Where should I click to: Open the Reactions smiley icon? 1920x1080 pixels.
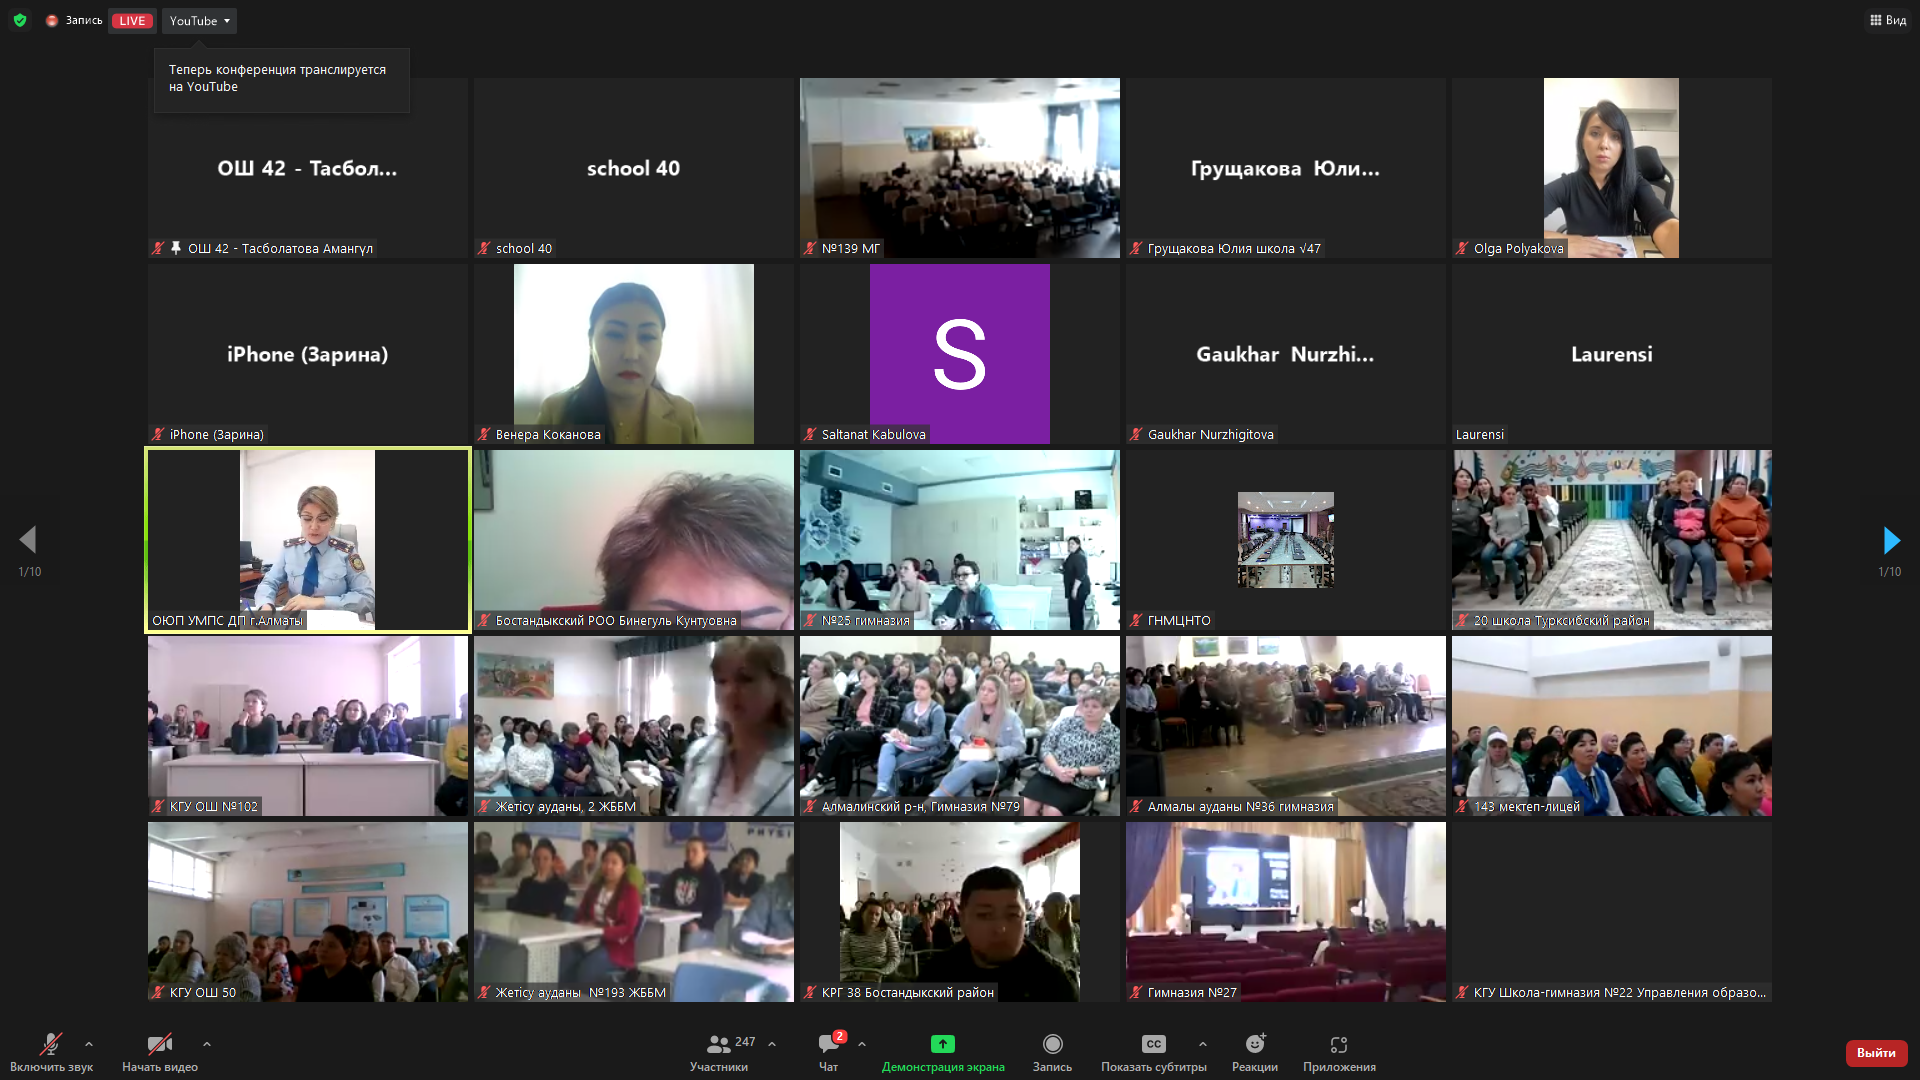1254,1044
